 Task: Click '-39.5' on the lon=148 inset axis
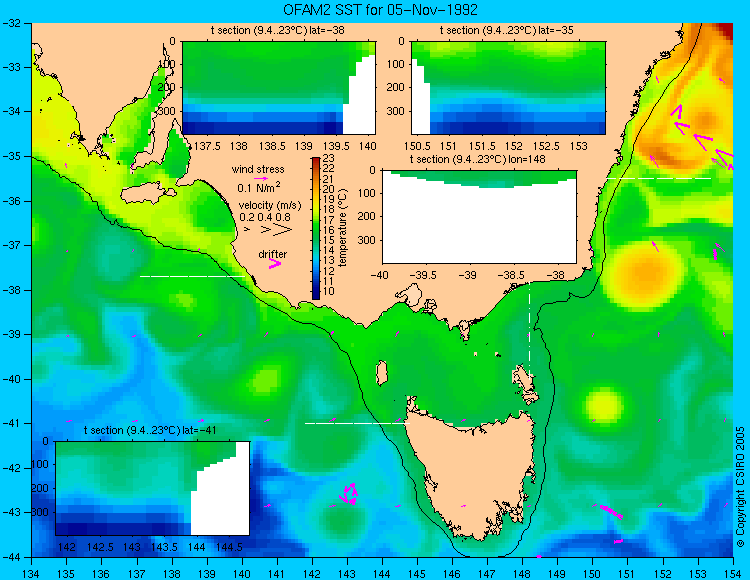(x=423, y=275)
